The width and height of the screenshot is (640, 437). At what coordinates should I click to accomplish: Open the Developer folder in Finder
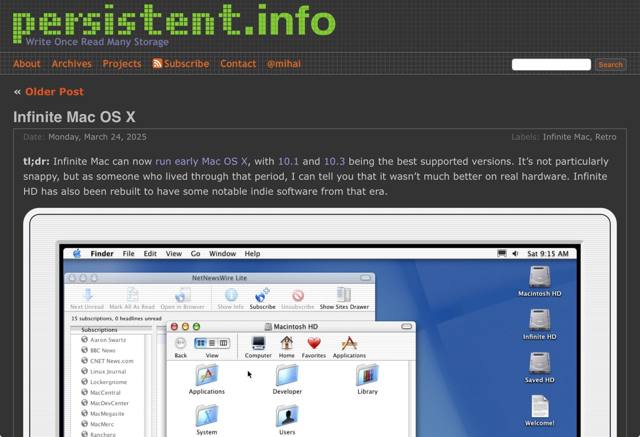click(287, 376)
